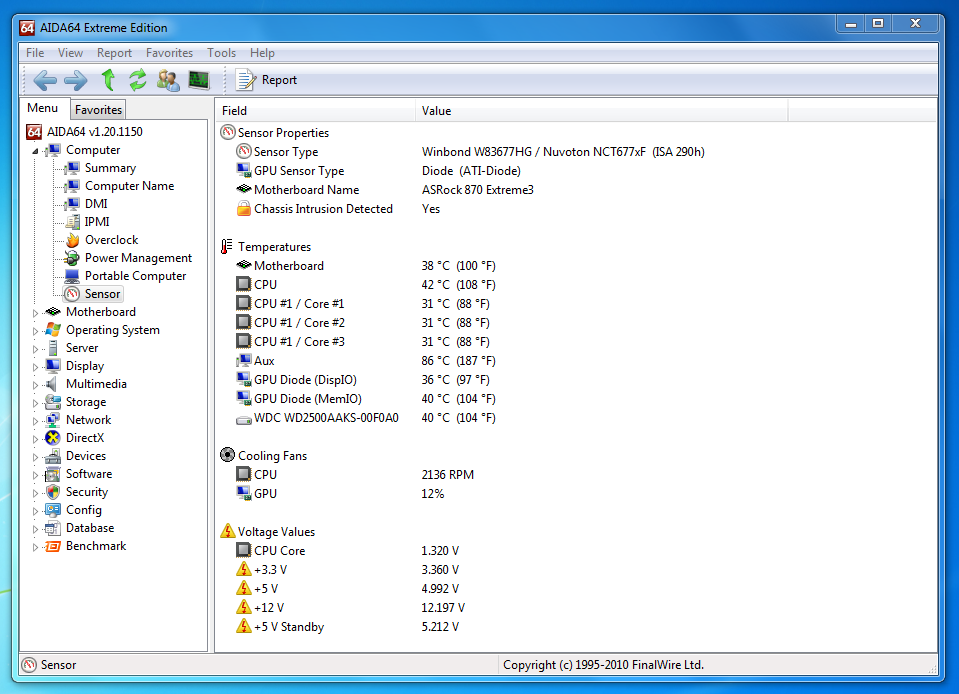Click the green Up arrow icon
This screenshot has width=959, height=694.
click(x=108, y=80)
